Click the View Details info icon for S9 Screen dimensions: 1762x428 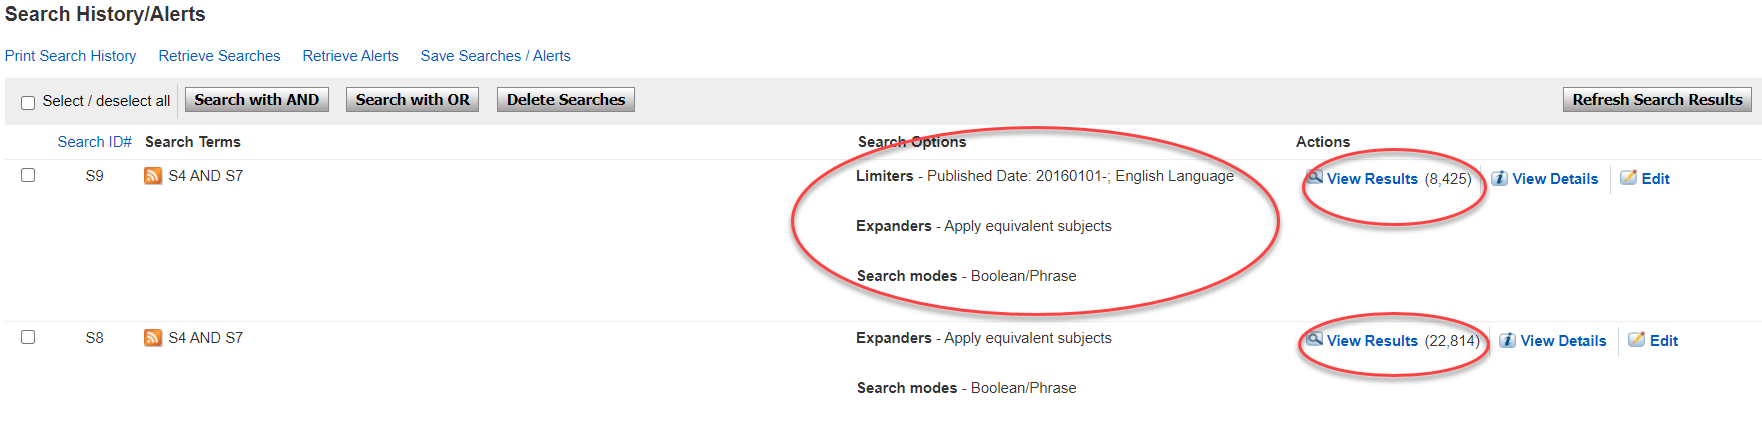pyautogui.click(x=1500, y=178)
